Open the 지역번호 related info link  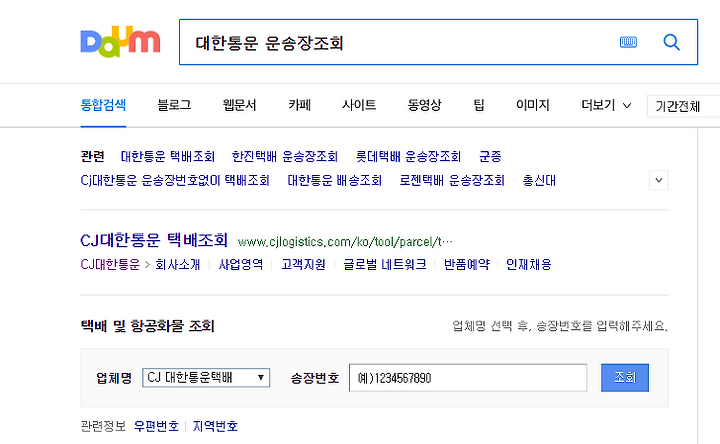[215, 427]
